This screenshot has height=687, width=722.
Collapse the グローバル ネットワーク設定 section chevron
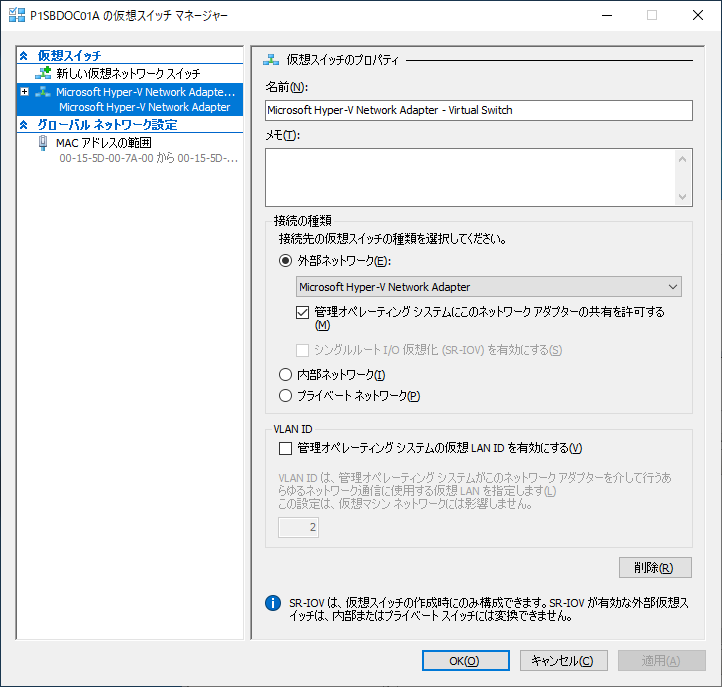[x=24, y=125]
